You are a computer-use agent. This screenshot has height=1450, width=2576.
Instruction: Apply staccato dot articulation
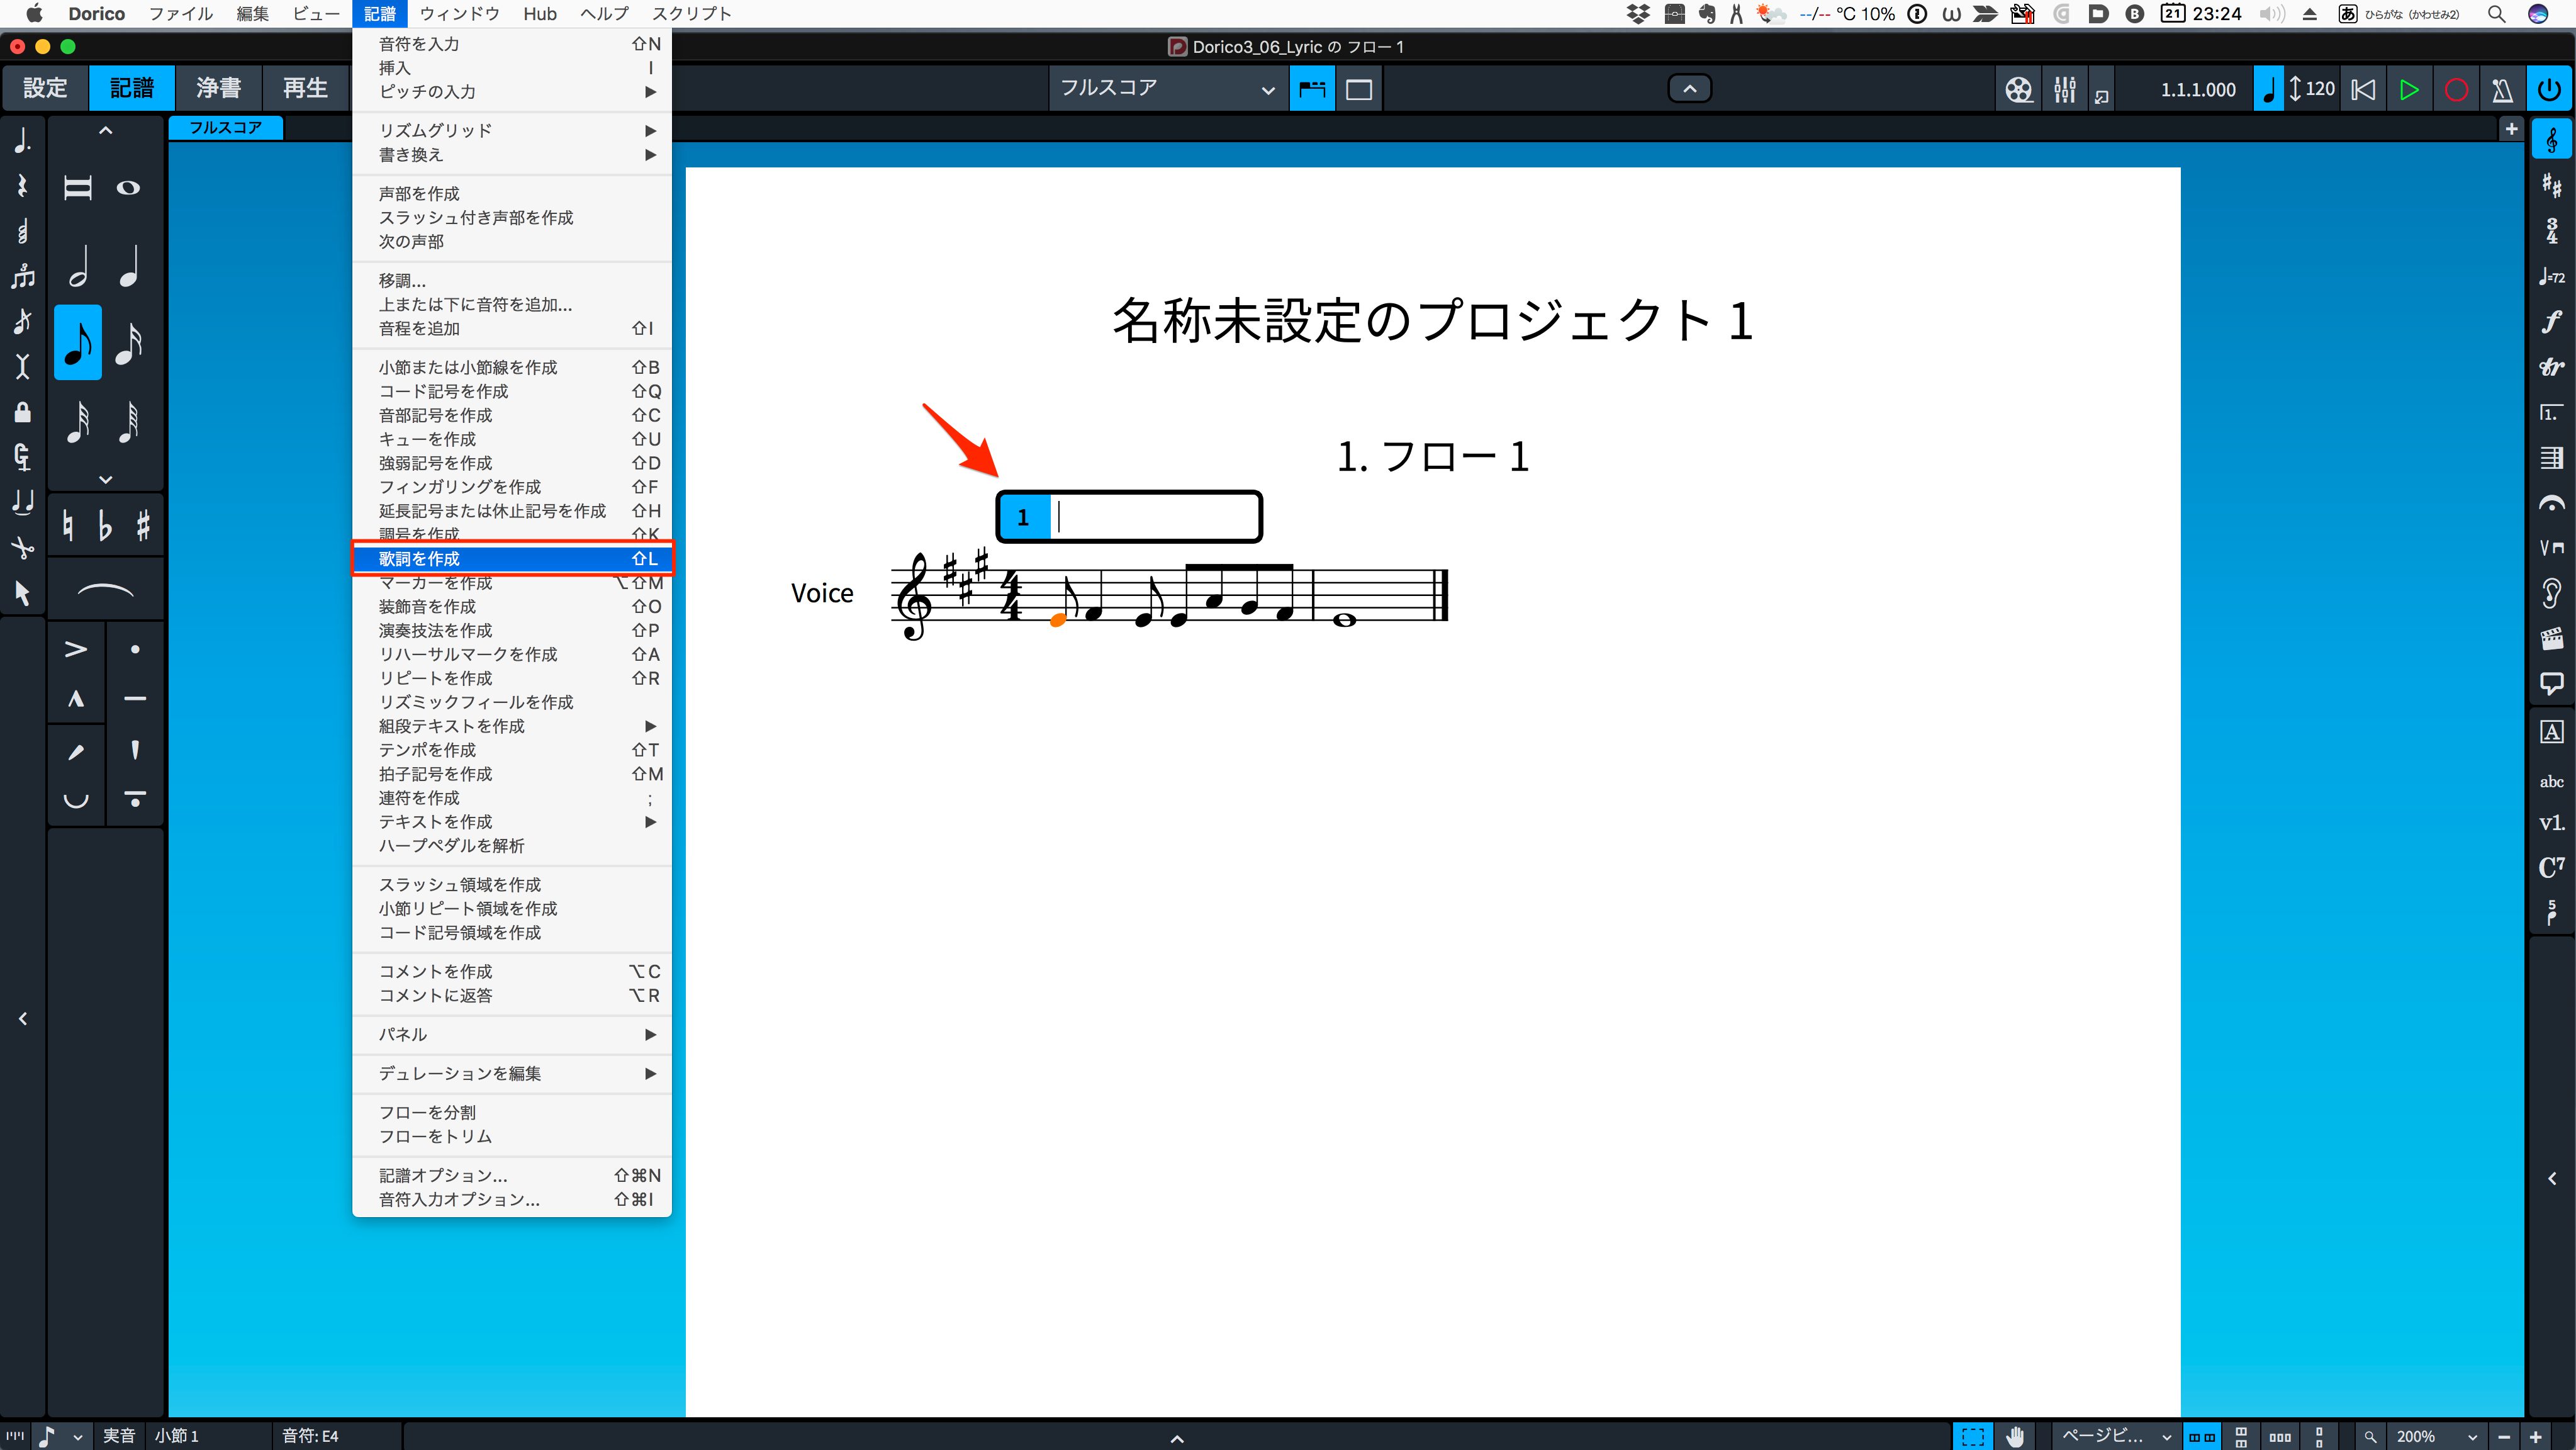[135, 650]
